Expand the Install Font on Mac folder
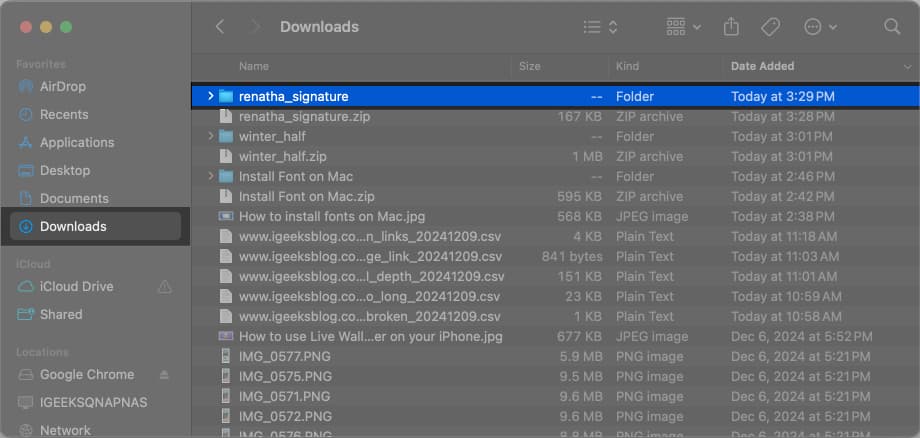Screen dimensions: 920x438 pyautogui.click(x=211, y=176)
